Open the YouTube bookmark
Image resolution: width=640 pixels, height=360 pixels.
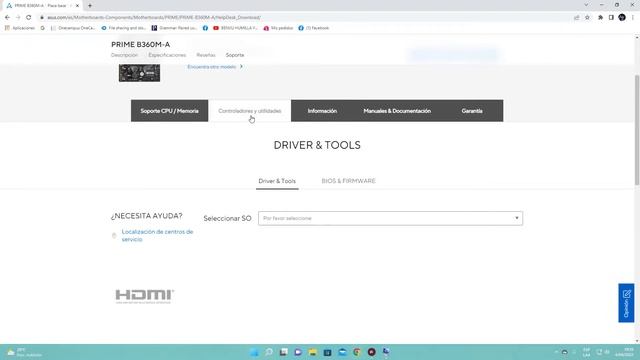235,28
